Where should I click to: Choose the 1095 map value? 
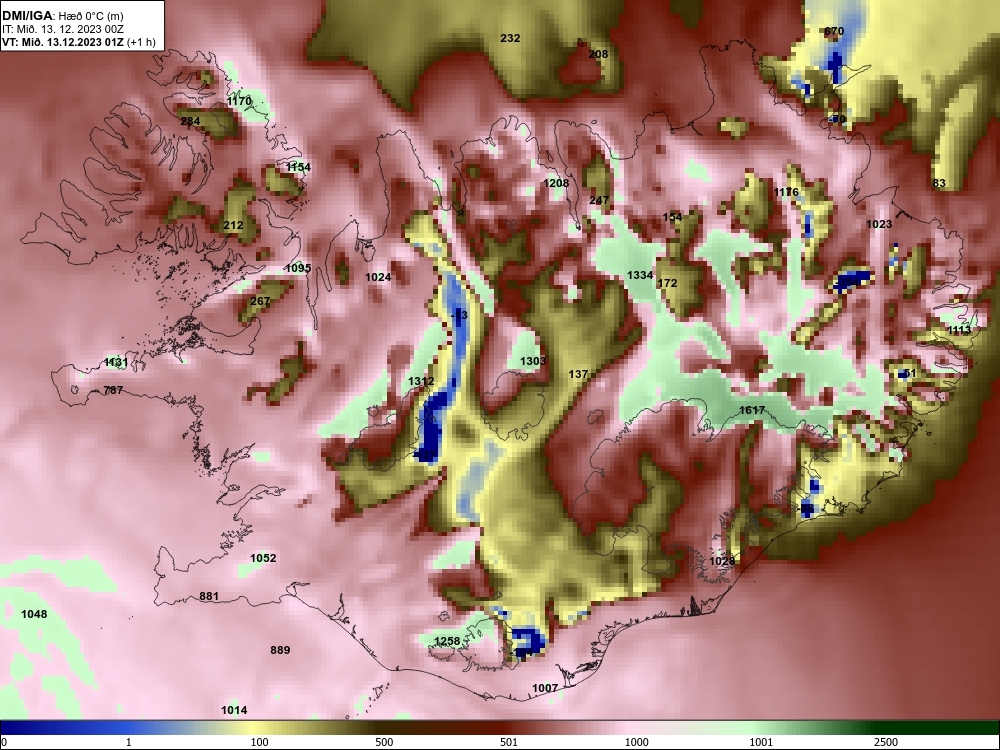coord(298,268)
